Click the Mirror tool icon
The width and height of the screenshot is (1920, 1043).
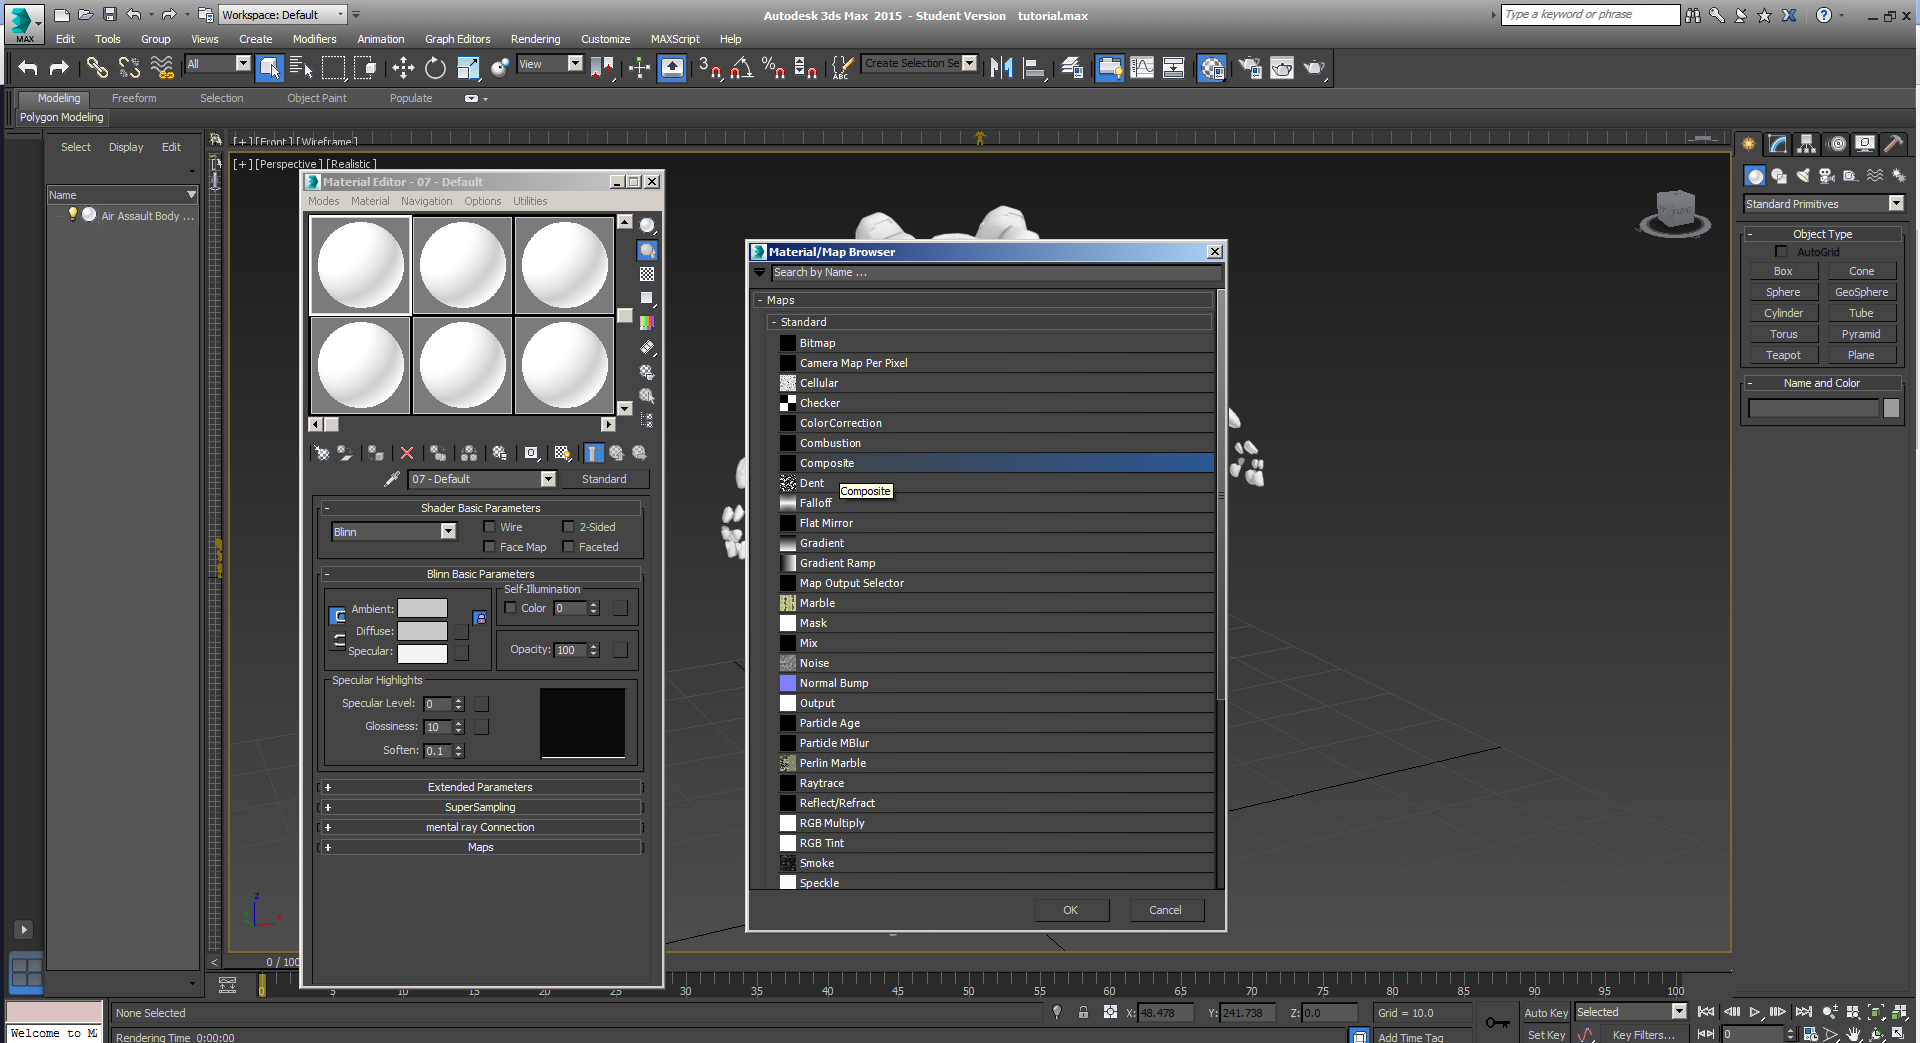pos(1001,68)
